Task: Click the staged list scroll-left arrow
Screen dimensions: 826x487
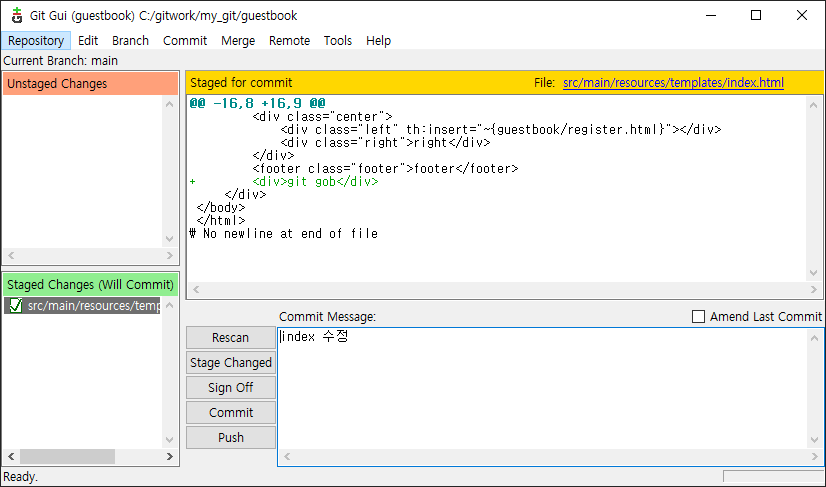Action: pos(11,456)
